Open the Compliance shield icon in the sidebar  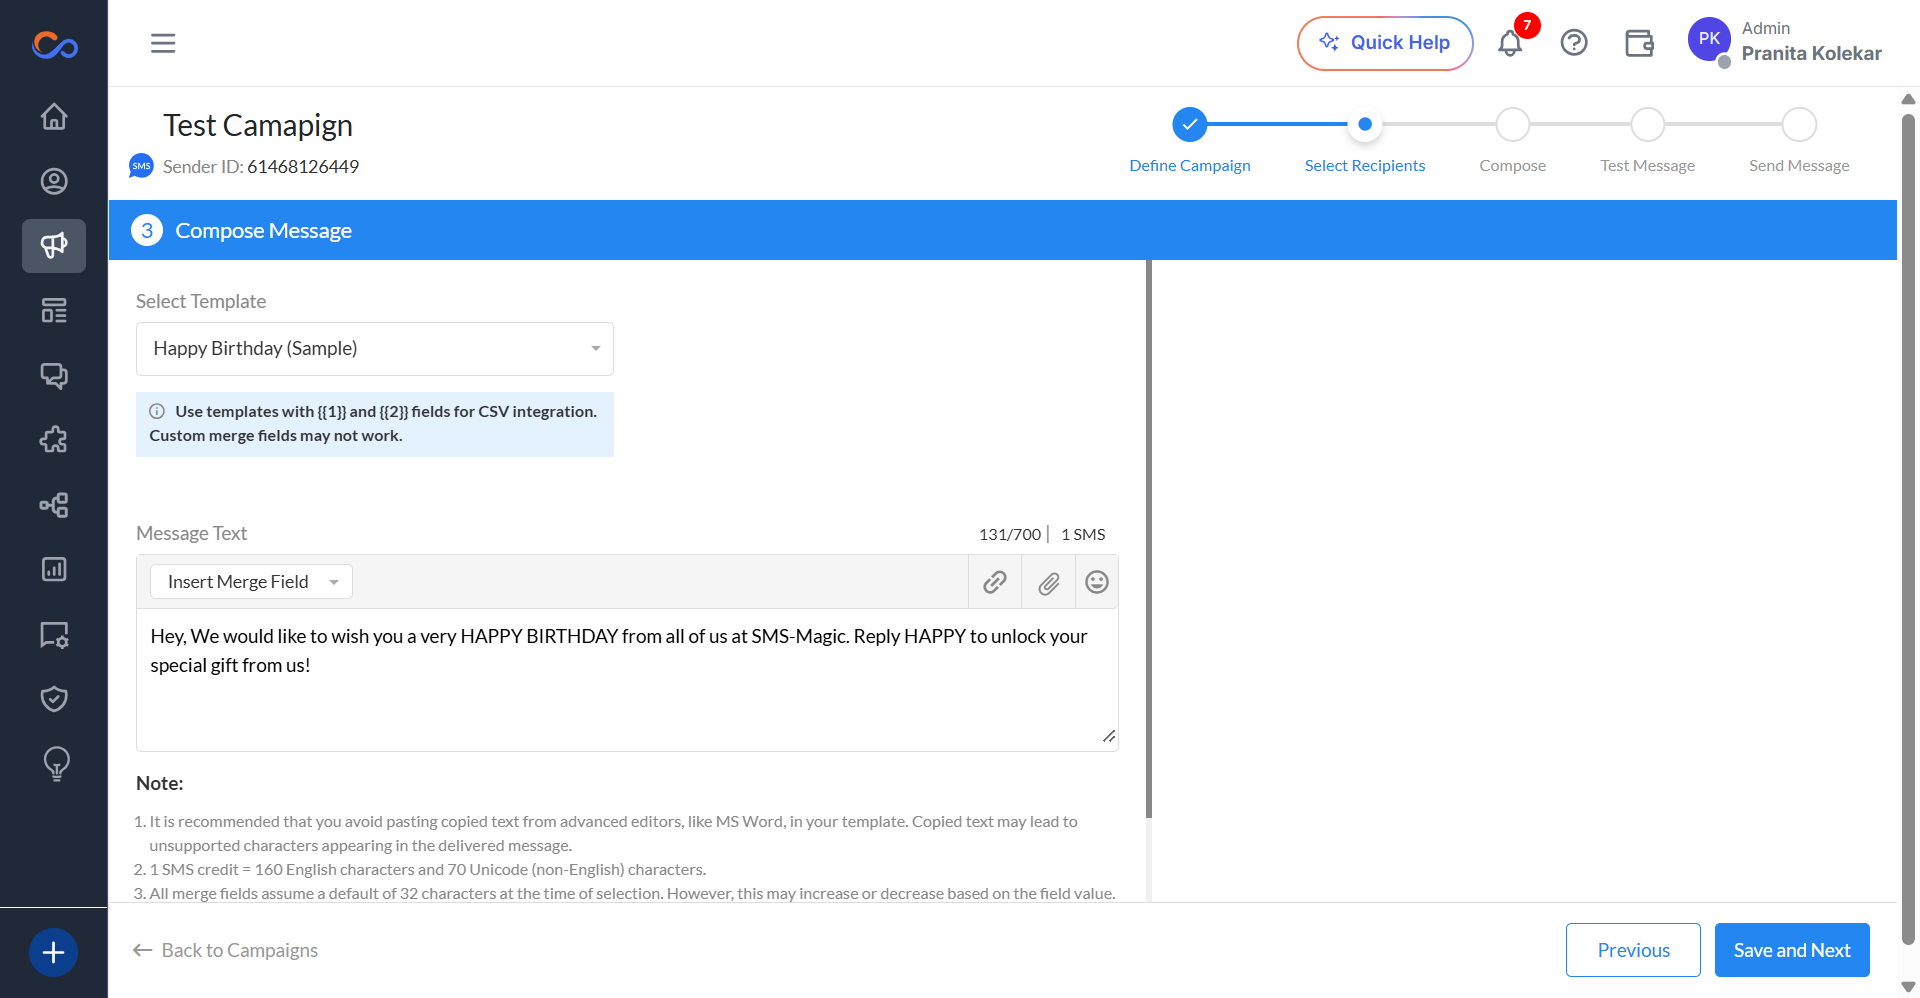54,699
